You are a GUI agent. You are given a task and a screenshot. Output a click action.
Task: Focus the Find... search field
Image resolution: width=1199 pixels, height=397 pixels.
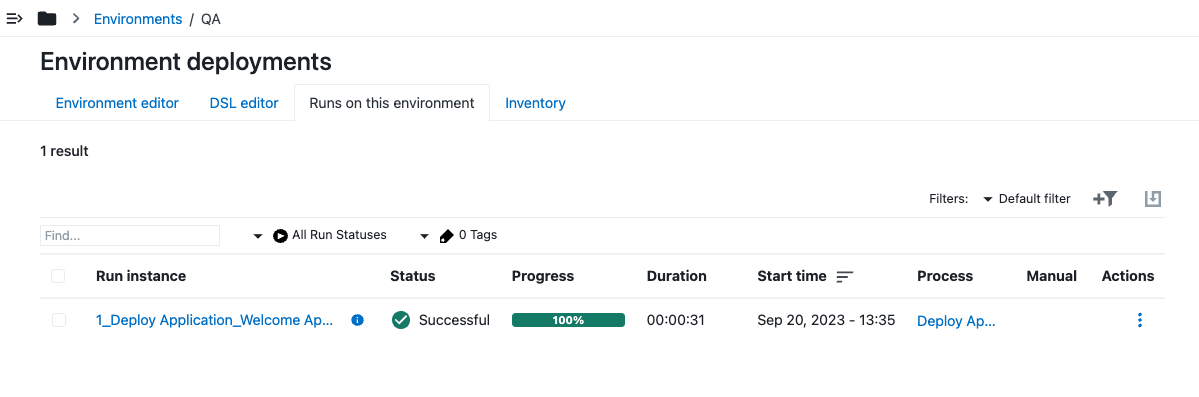coord(130,236)
